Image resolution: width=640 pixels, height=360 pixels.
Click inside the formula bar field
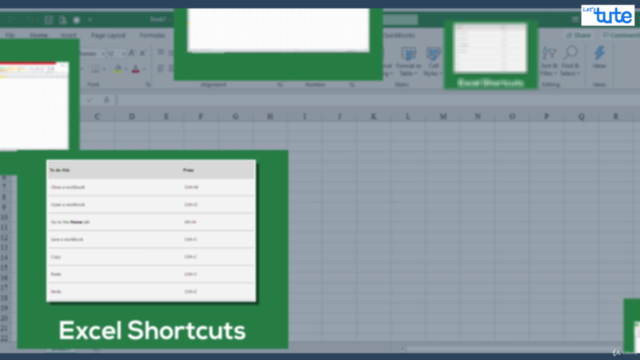(379, 100)
